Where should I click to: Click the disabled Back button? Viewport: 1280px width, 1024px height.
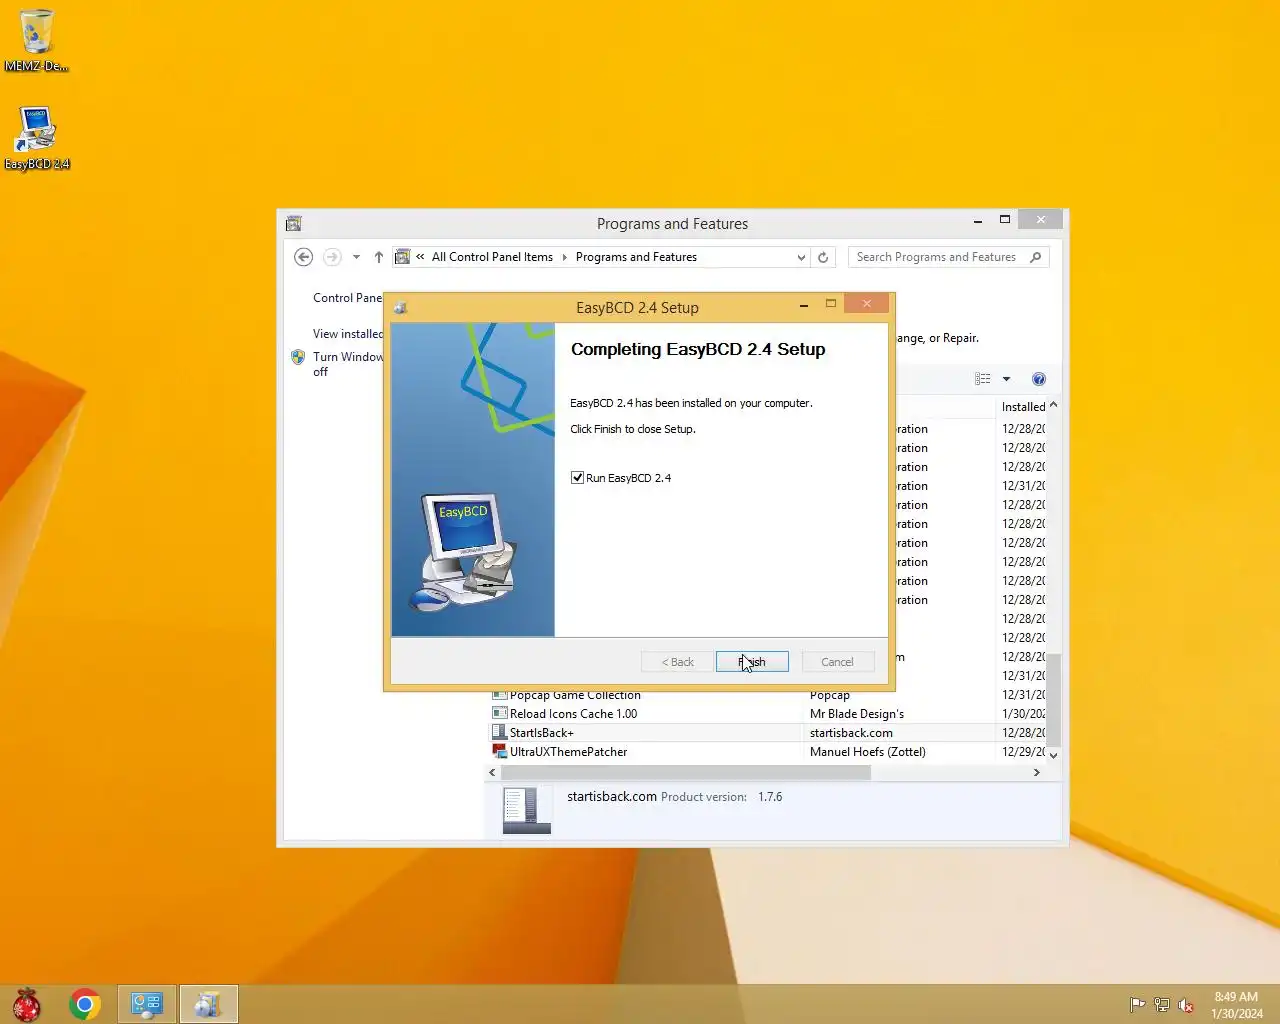(677, 662)
